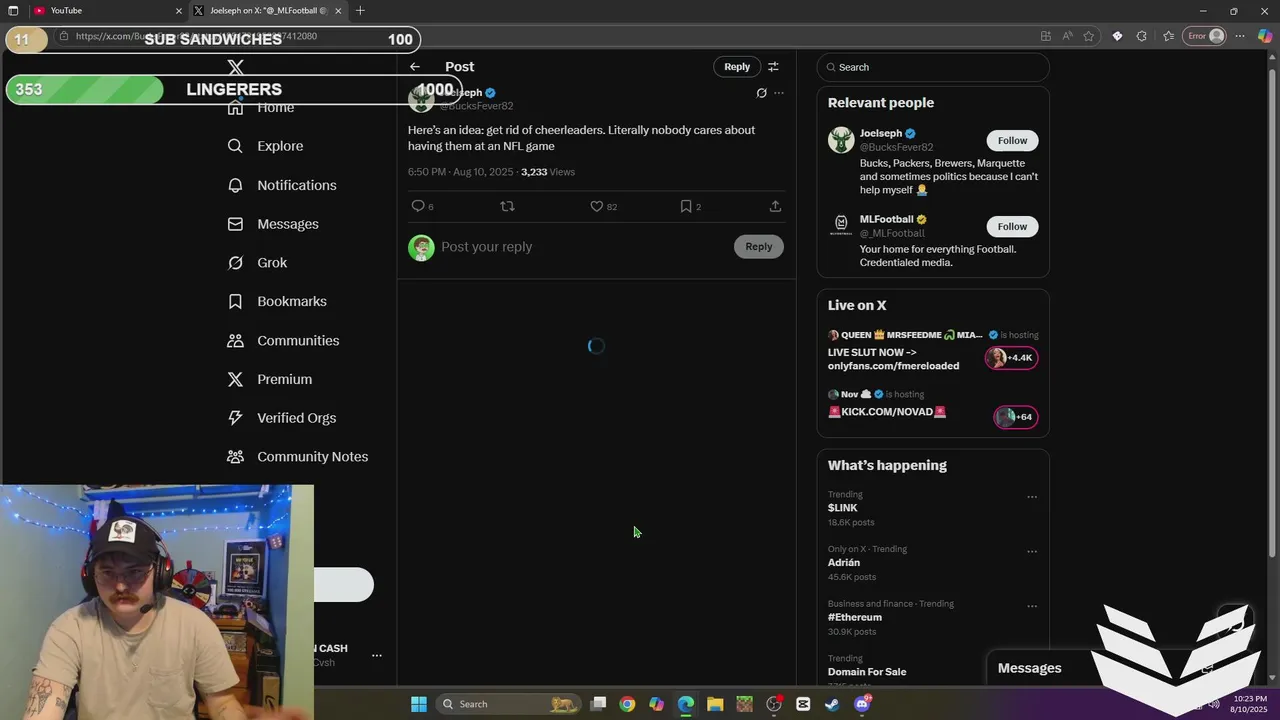The image size is (1280, 720).
Task: Close the YouTube browser tab
Action: pos(179,11)
